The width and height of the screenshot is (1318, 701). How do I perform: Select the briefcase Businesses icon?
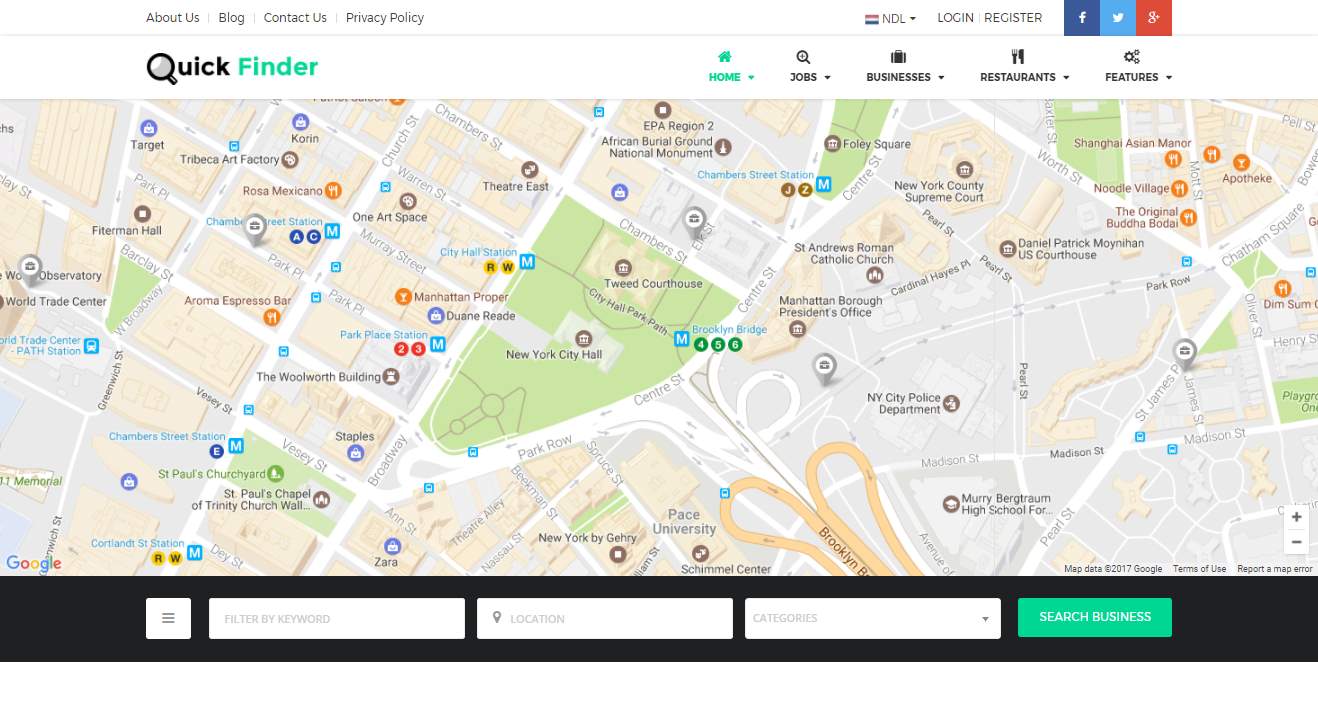[x=898, y=57]
